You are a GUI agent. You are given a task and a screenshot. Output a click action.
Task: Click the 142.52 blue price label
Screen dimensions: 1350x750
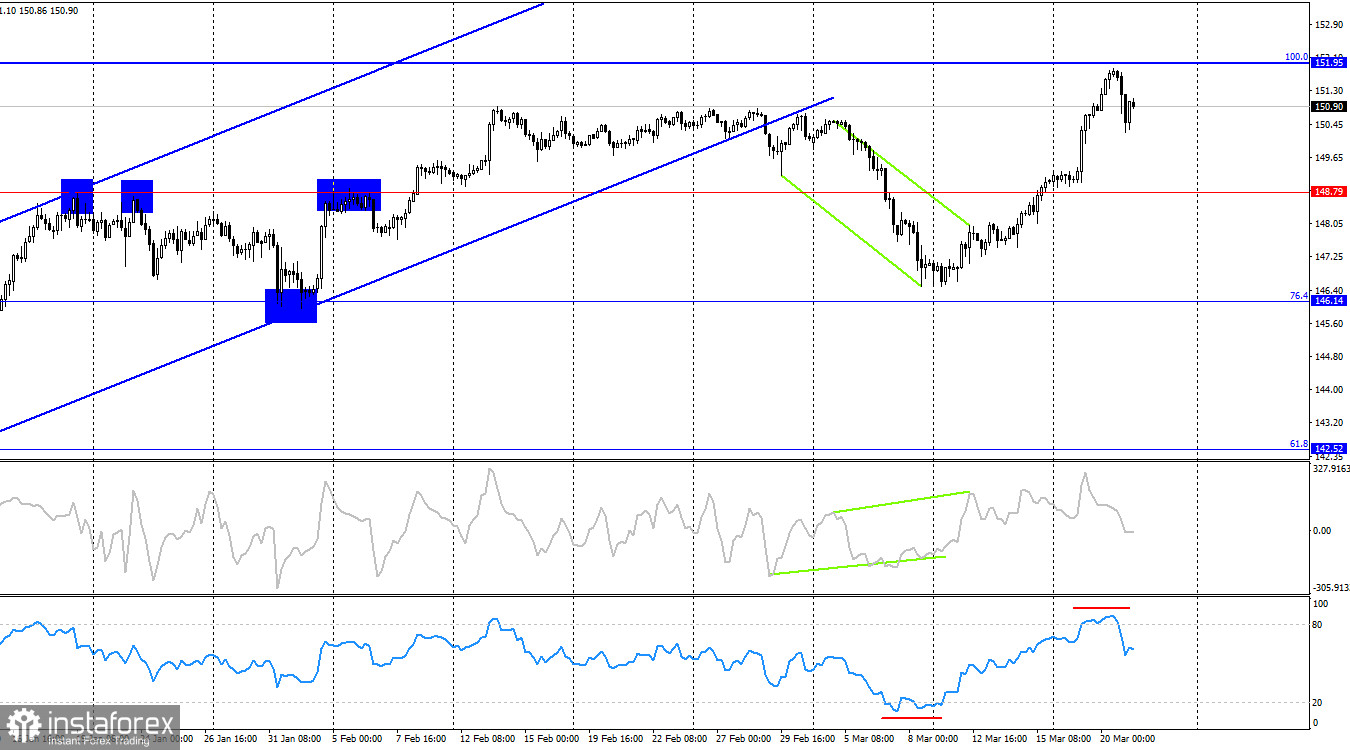pos(1327,448)
